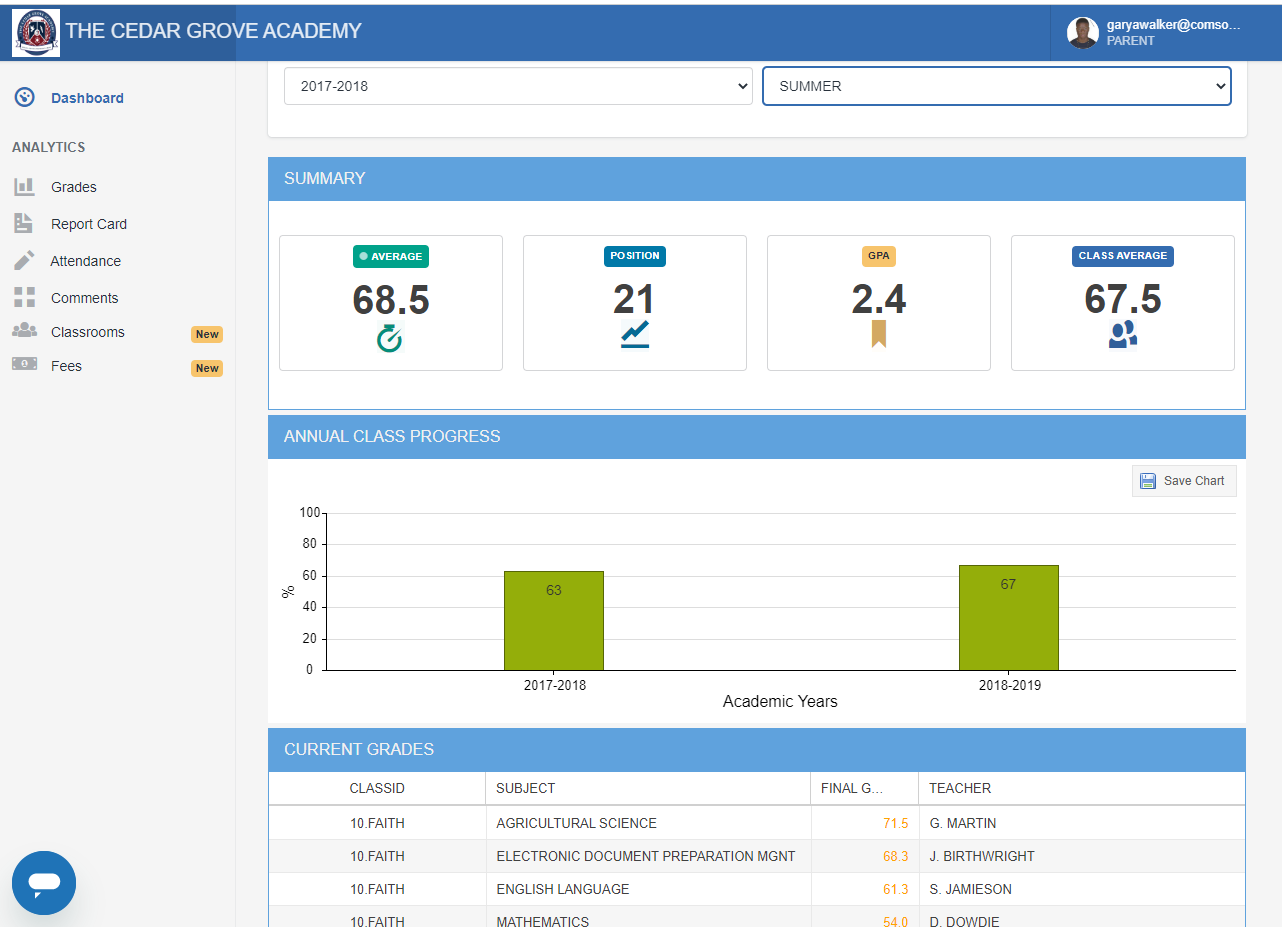Click the user profile avatar picture
Screen dimensions: 1282x927
point(1082,32)
